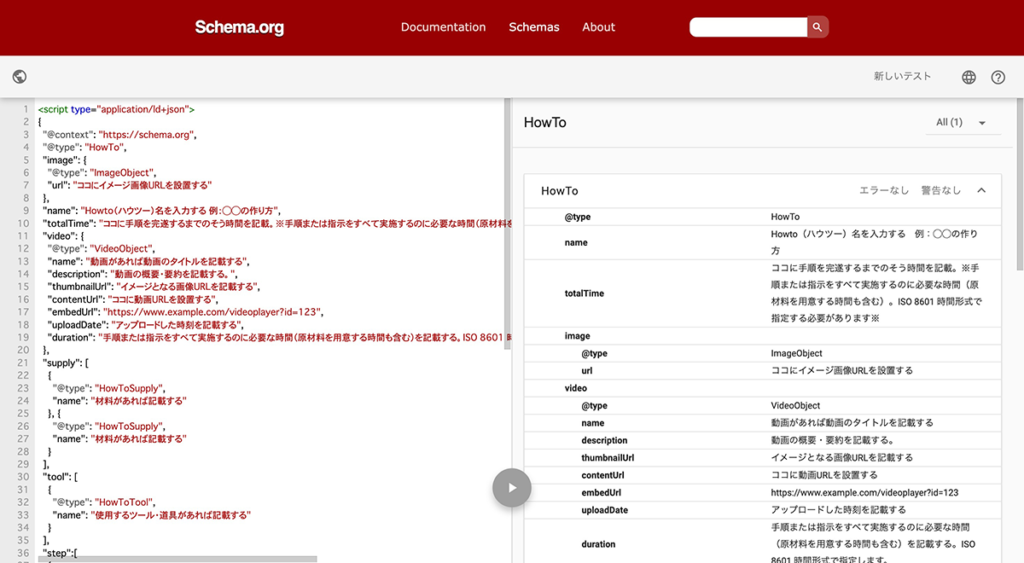Click the embedUrl value https://www.example.com/videoplayer?id=123
The image size is (1024, 563).
click(864, 492)
